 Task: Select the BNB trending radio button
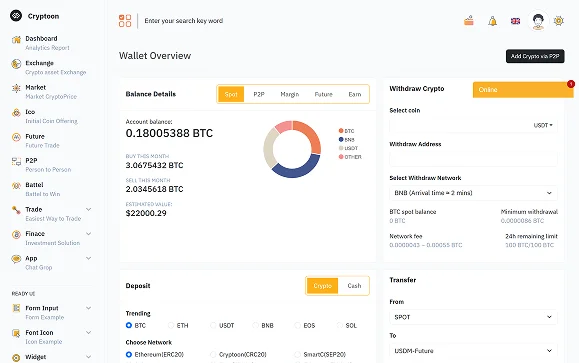(255, 325)
